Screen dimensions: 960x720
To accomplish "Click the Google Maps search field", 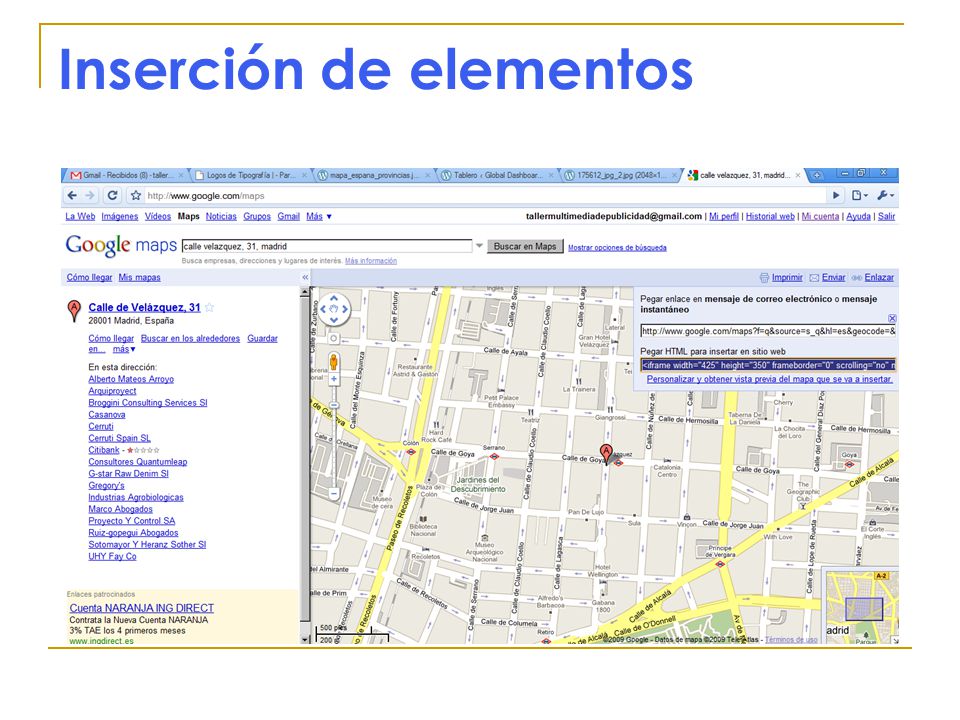I will pos(327,246).
